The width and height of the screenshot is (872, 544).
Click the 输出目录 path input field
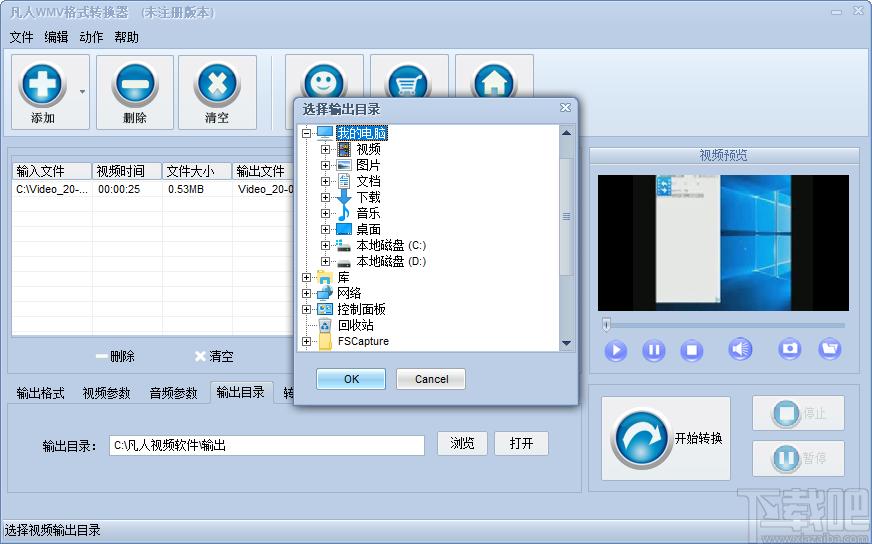[x=267, y=446]
